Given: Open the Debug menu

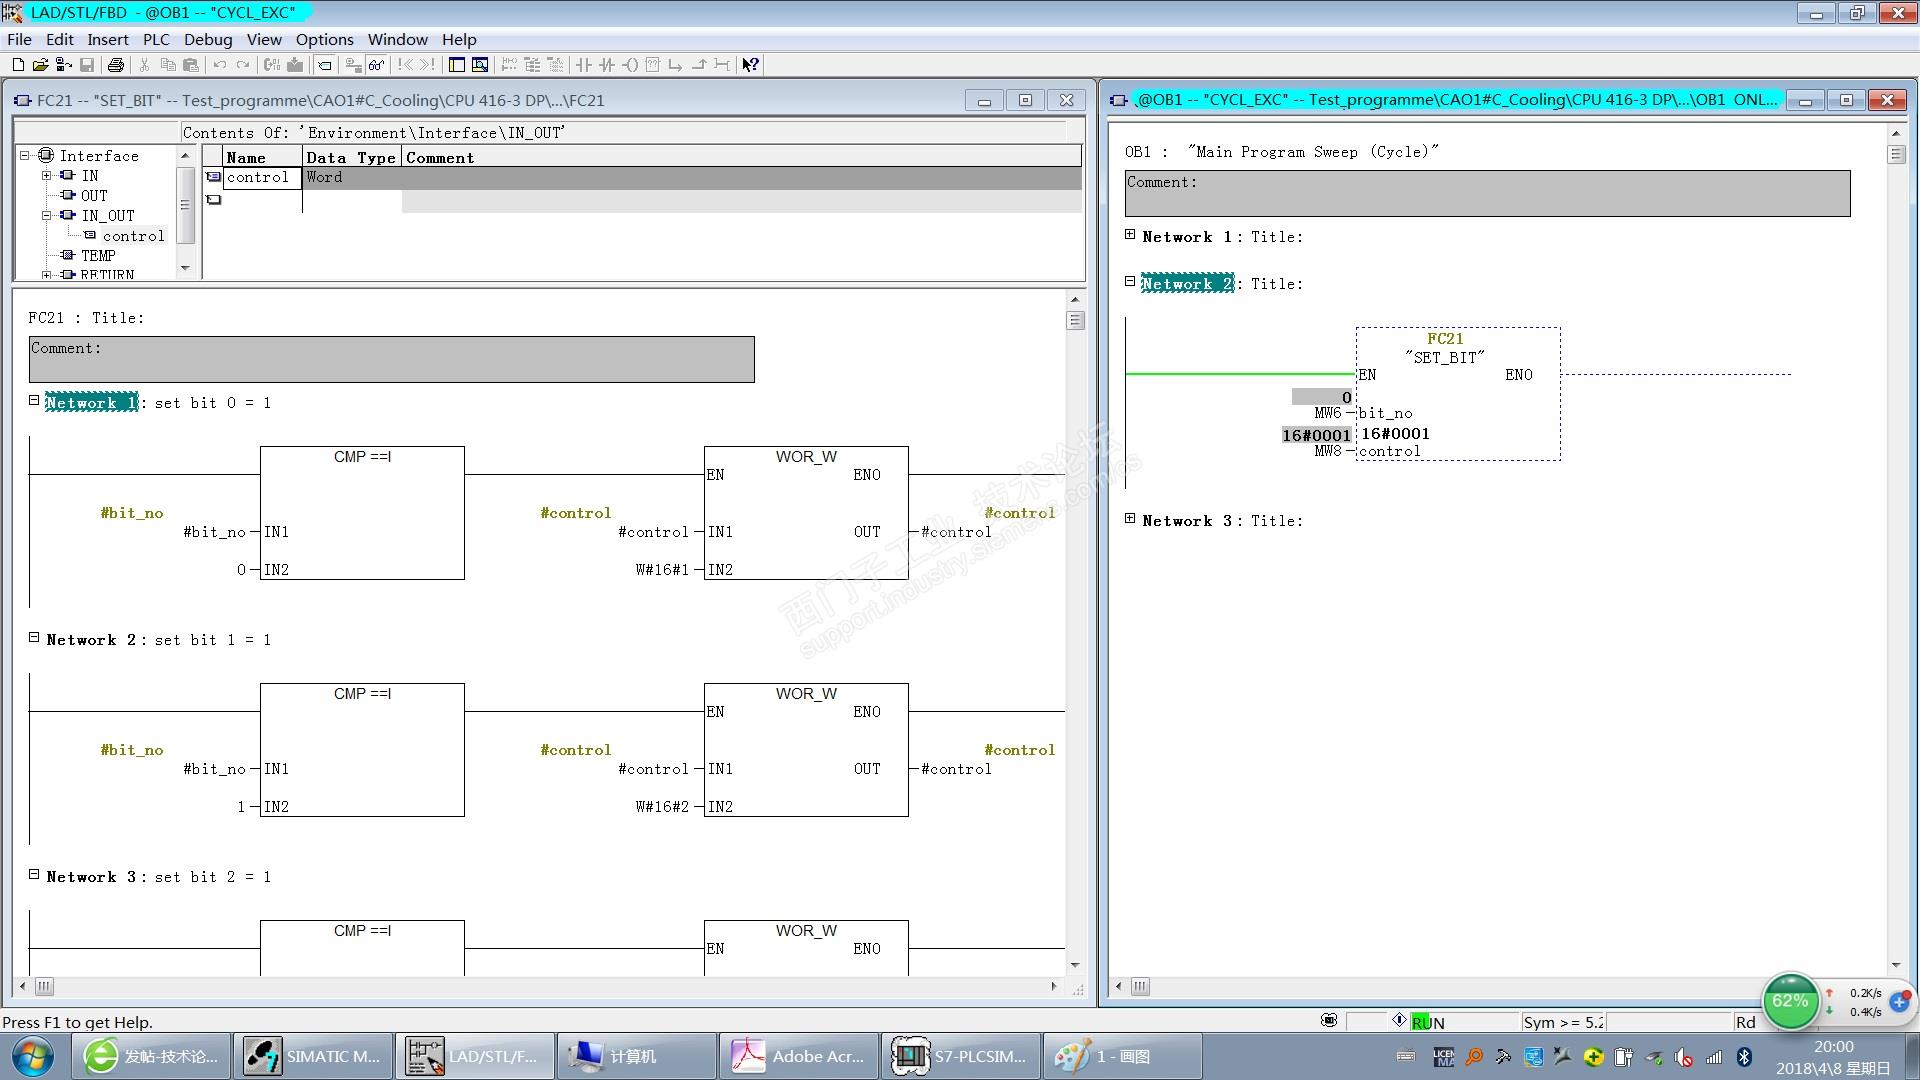Looking at the screenshot, I should pyautogui.click(x=208, y=39).
